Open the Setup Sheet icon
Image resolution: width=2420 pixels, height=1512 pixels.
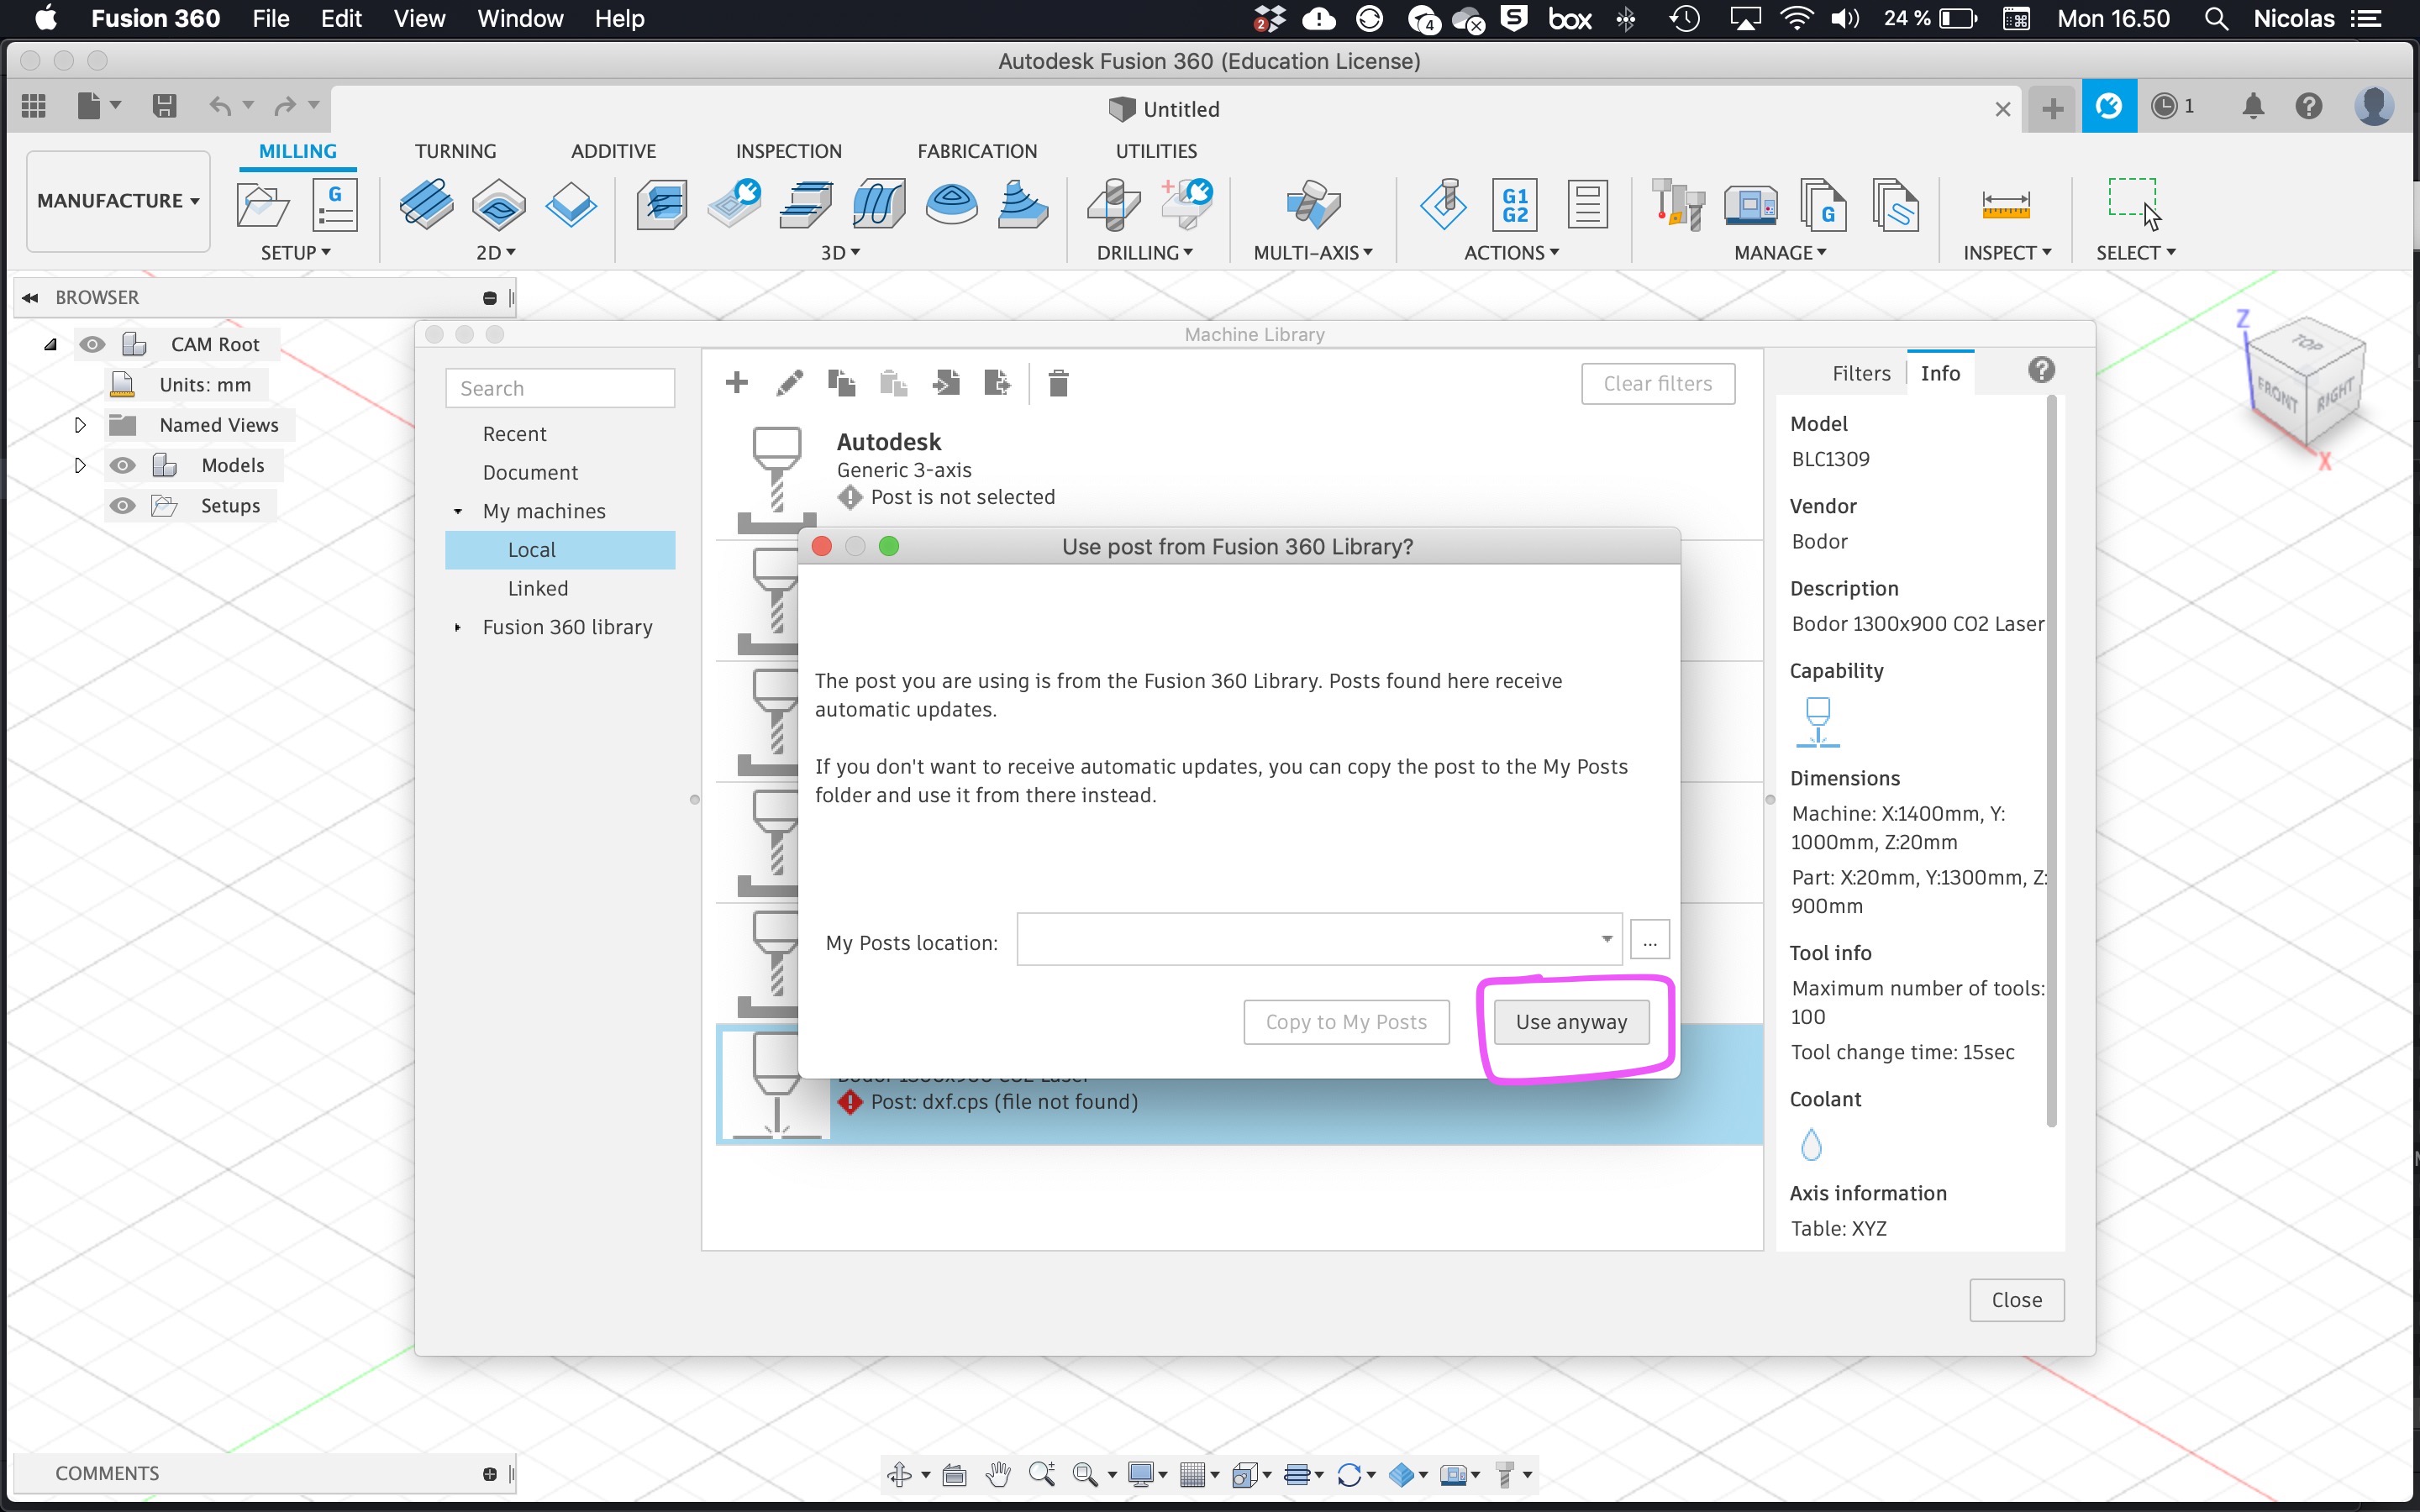[x=1587, y=205]
